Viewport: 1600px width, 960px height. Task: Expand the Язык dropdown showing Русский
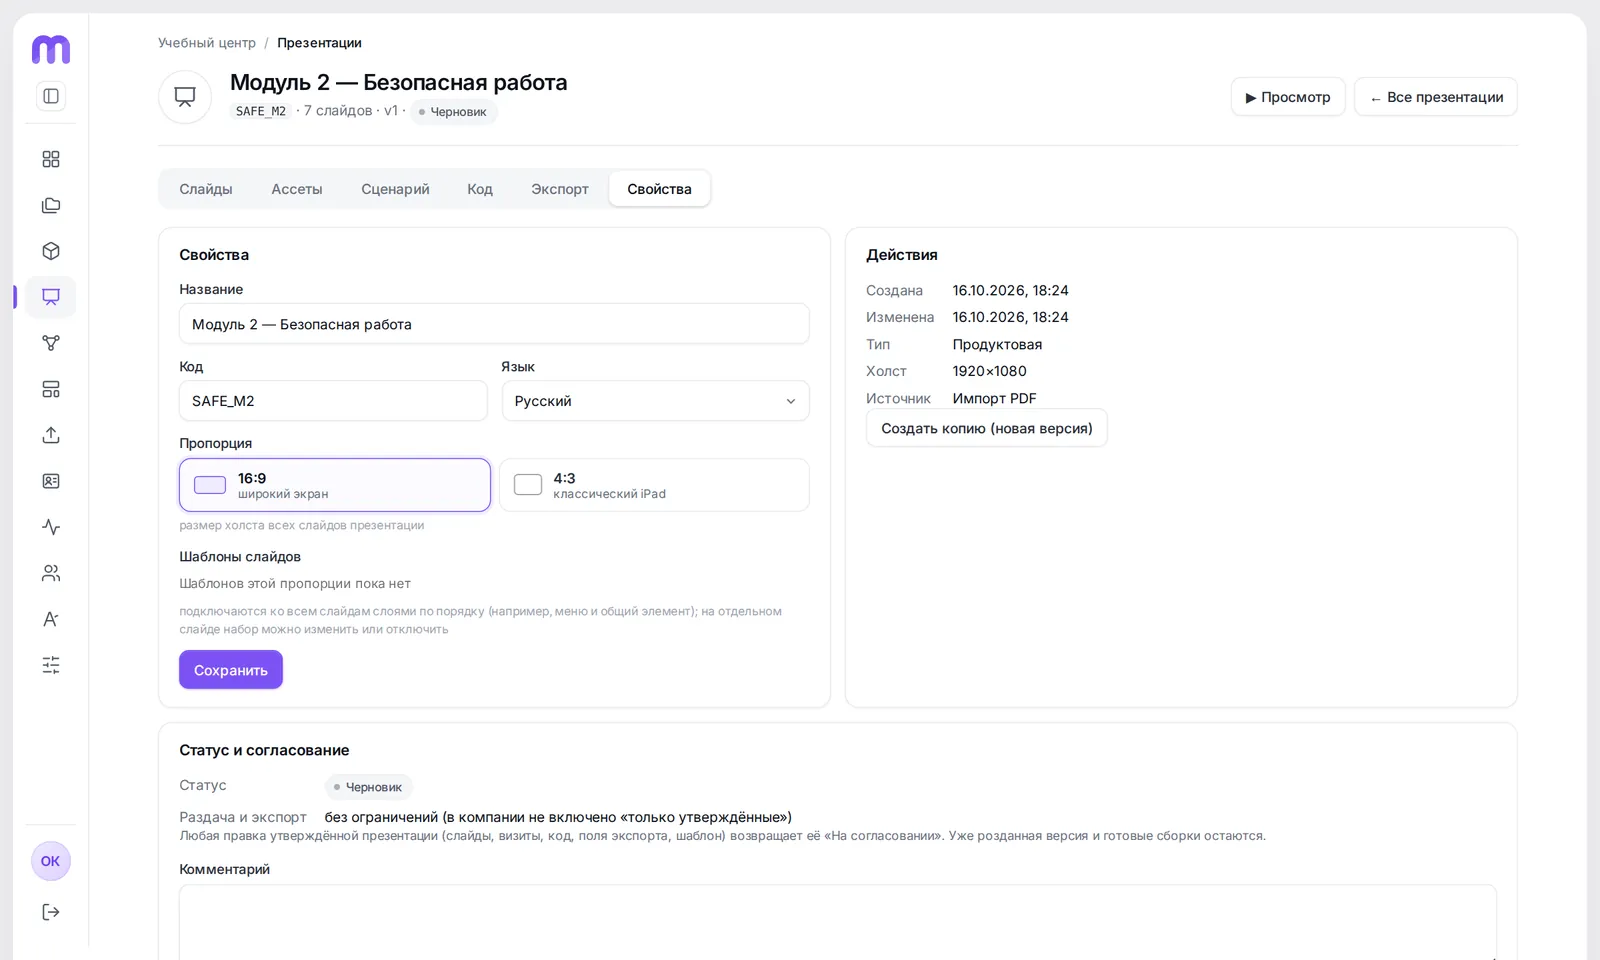(x=655, y=401)
